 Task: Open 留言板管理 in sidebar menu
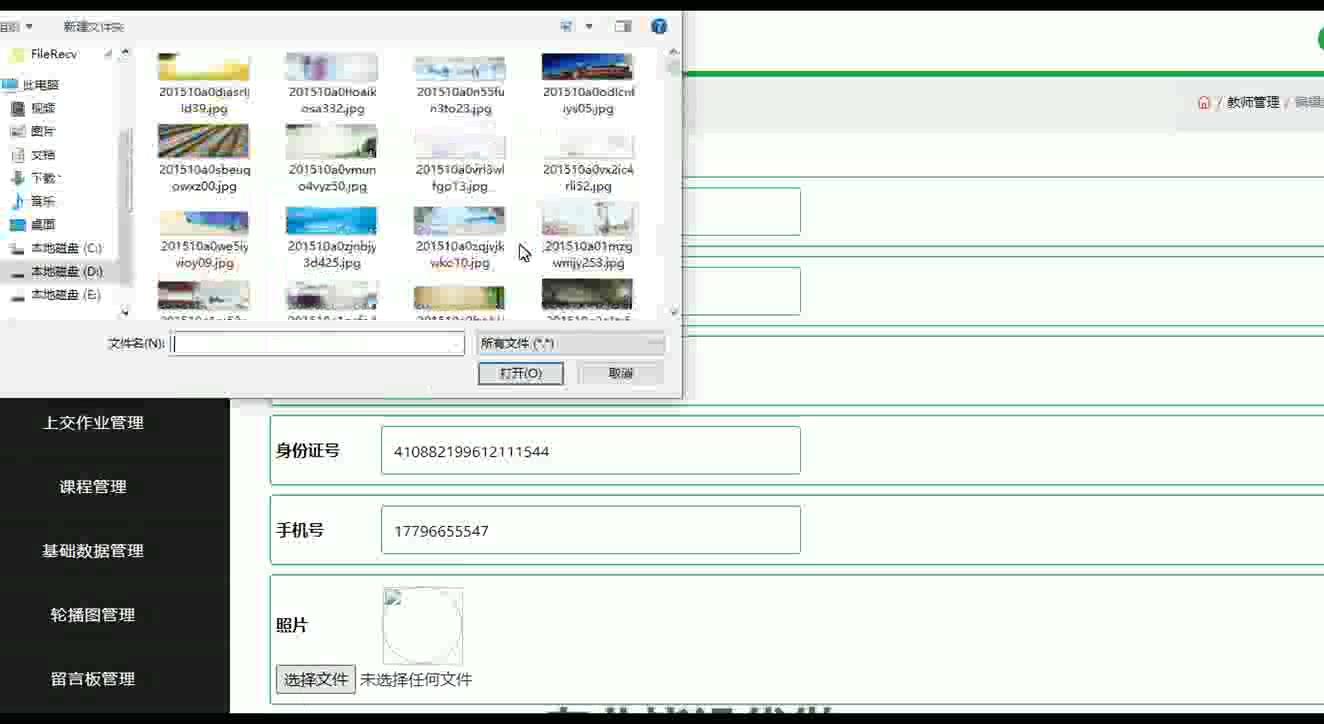click(93, 679)
